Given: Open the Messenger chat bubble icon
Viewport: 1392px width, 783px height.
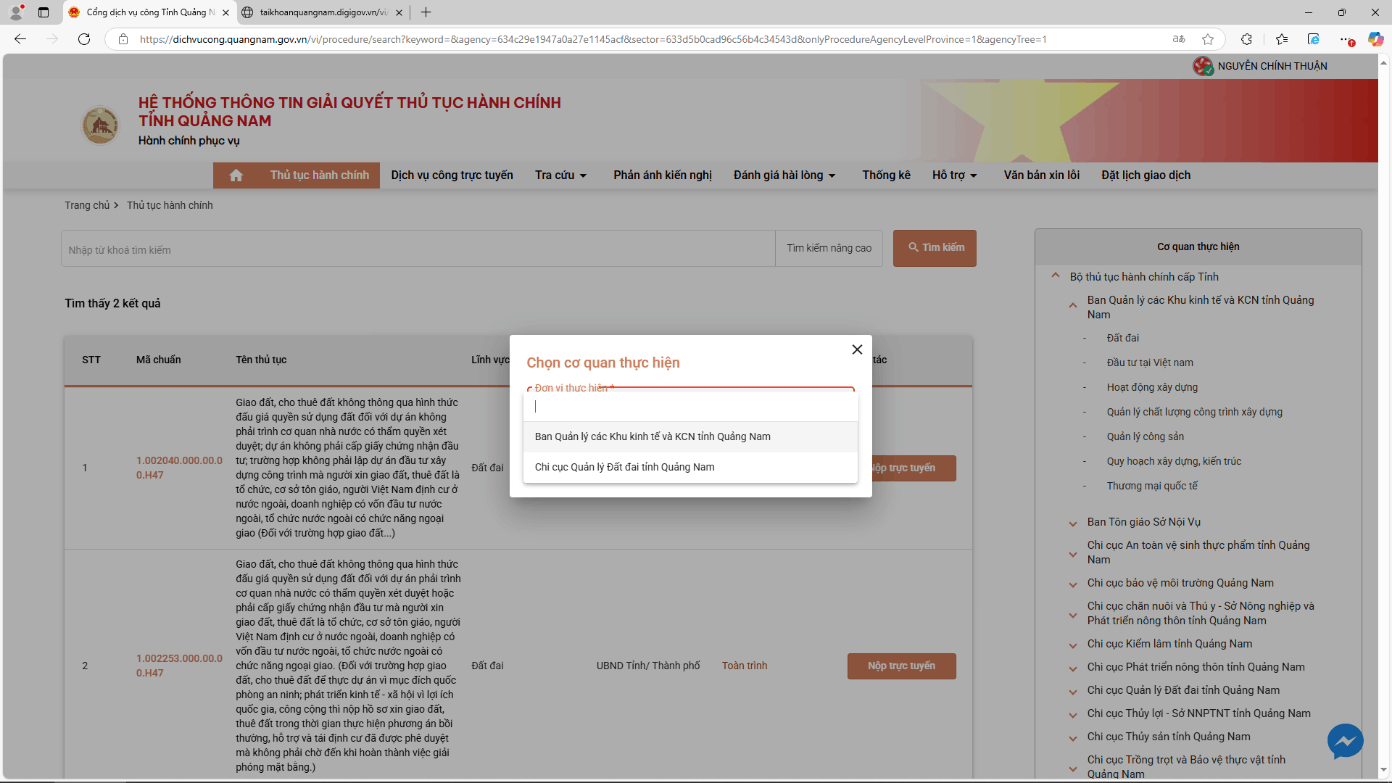Looking at the screenshot, I should (x=1345, y=741).
